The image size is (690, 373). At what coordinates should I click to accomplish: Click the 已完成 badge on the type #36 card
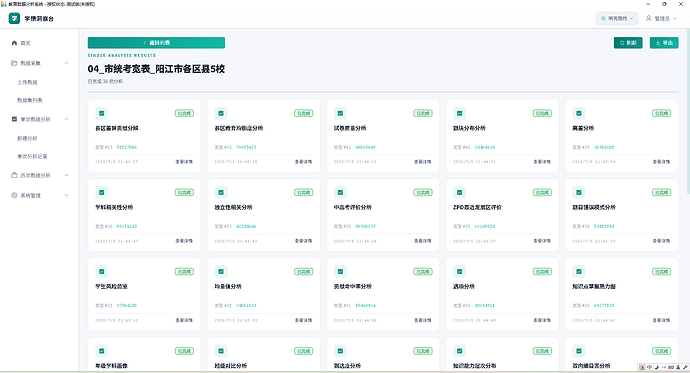click(x=423, y=193)
